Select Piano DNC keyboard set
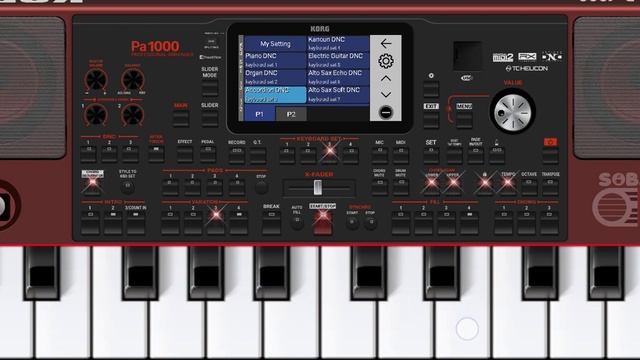 [x=275, y=60]
